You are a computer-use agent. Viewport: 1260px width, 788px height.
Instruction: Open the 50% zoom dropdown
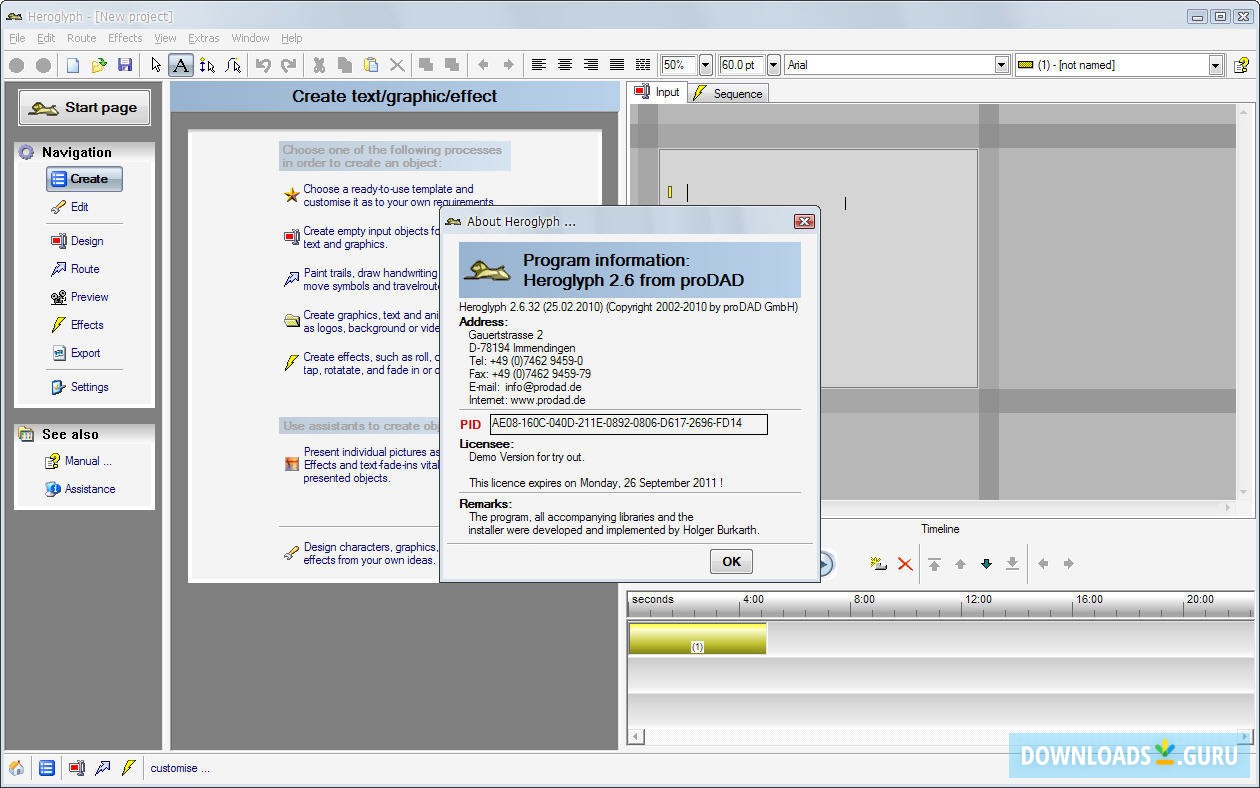(705, 65)
